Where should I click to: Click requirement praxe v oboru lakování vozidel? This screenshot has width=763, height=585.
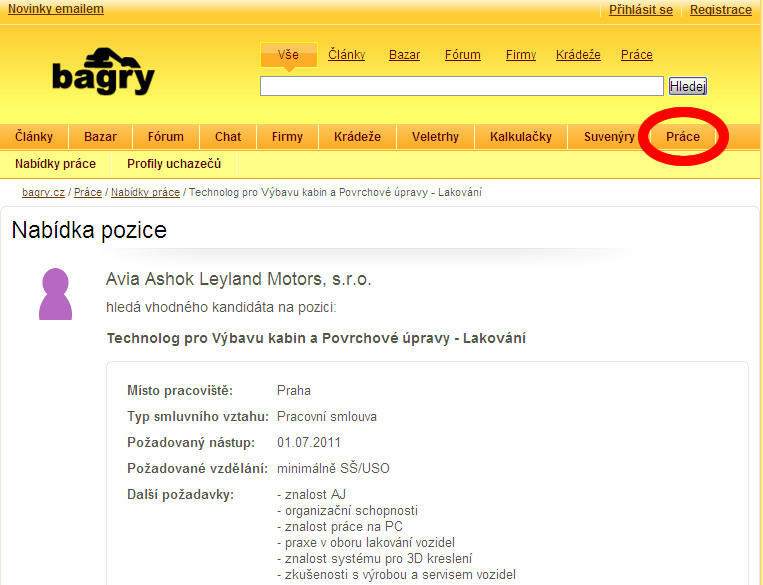pyautogui.click(x=366, y=543)
